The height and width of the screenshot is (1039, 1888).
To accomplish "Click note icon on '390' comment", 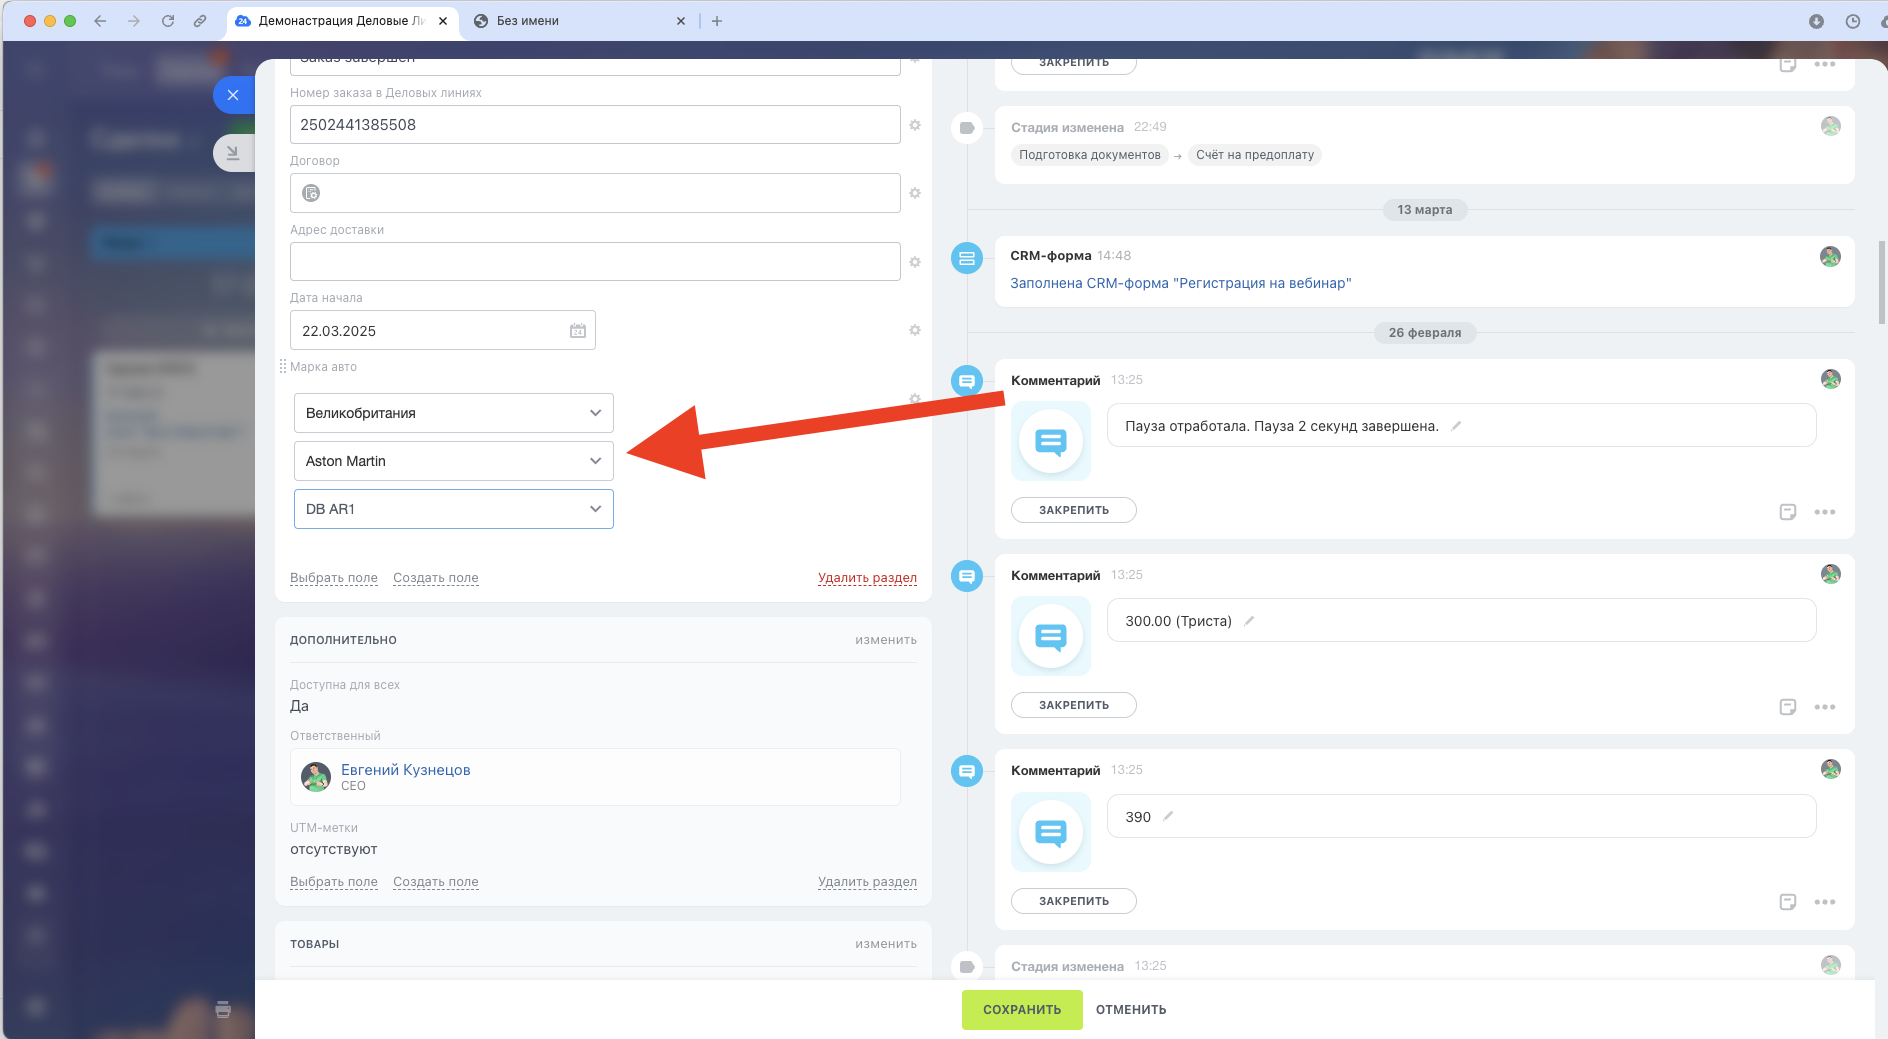I will pos(1788,902).
